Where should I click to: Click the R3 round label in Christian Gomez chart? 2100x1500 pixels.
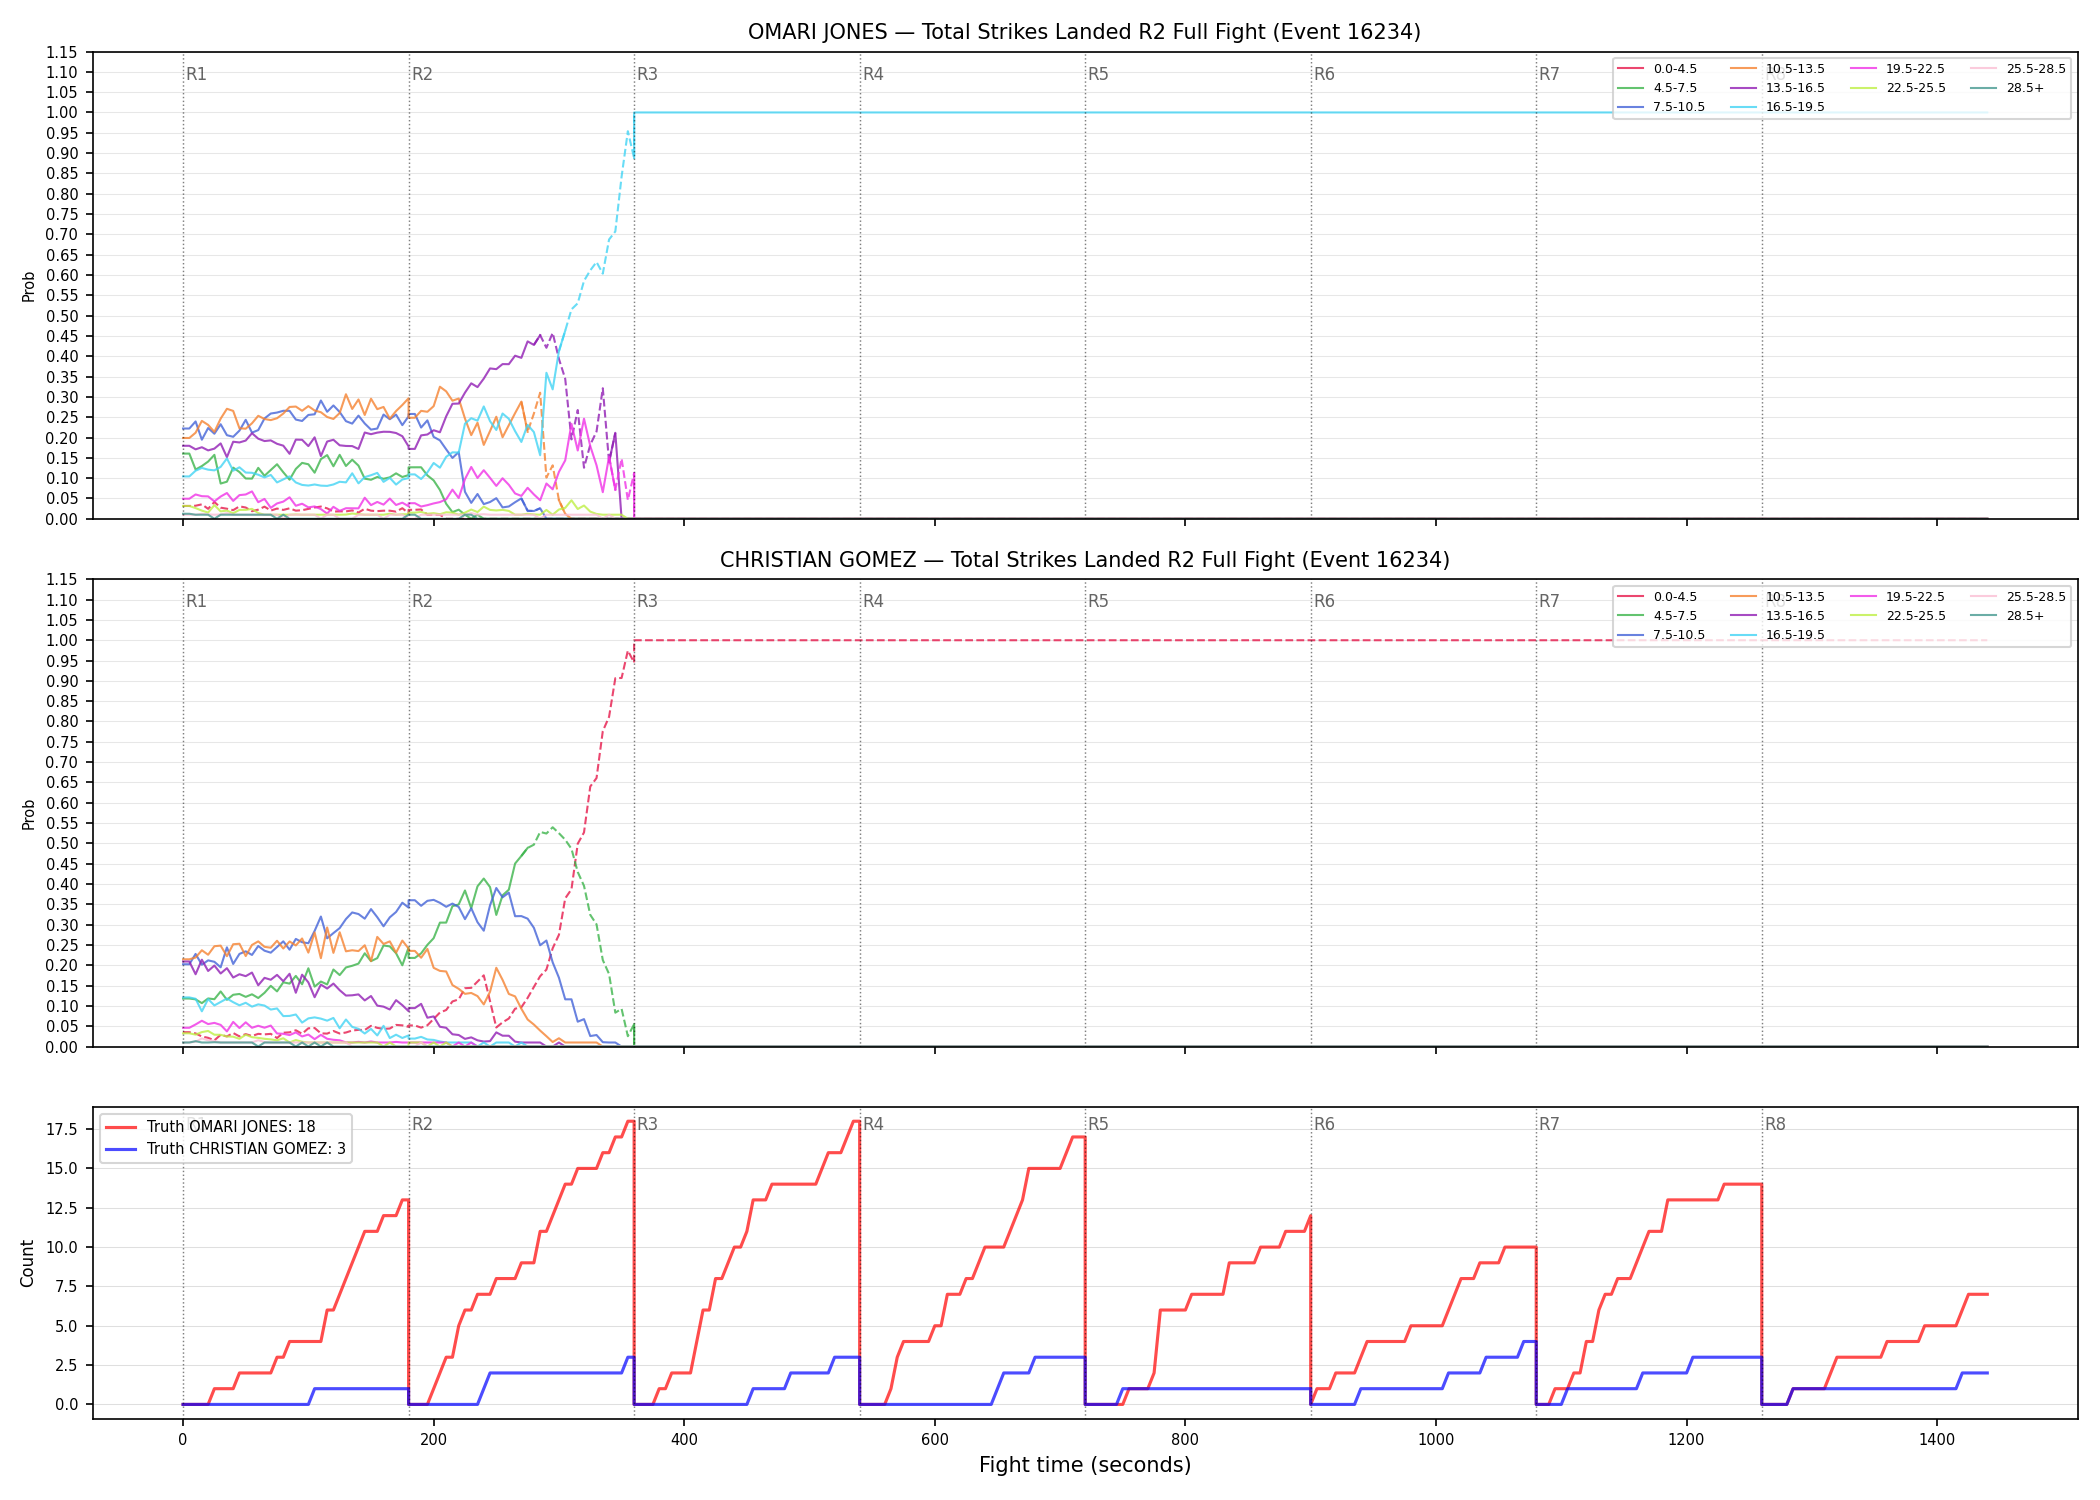pyautogui.click(x=648, y=601)
